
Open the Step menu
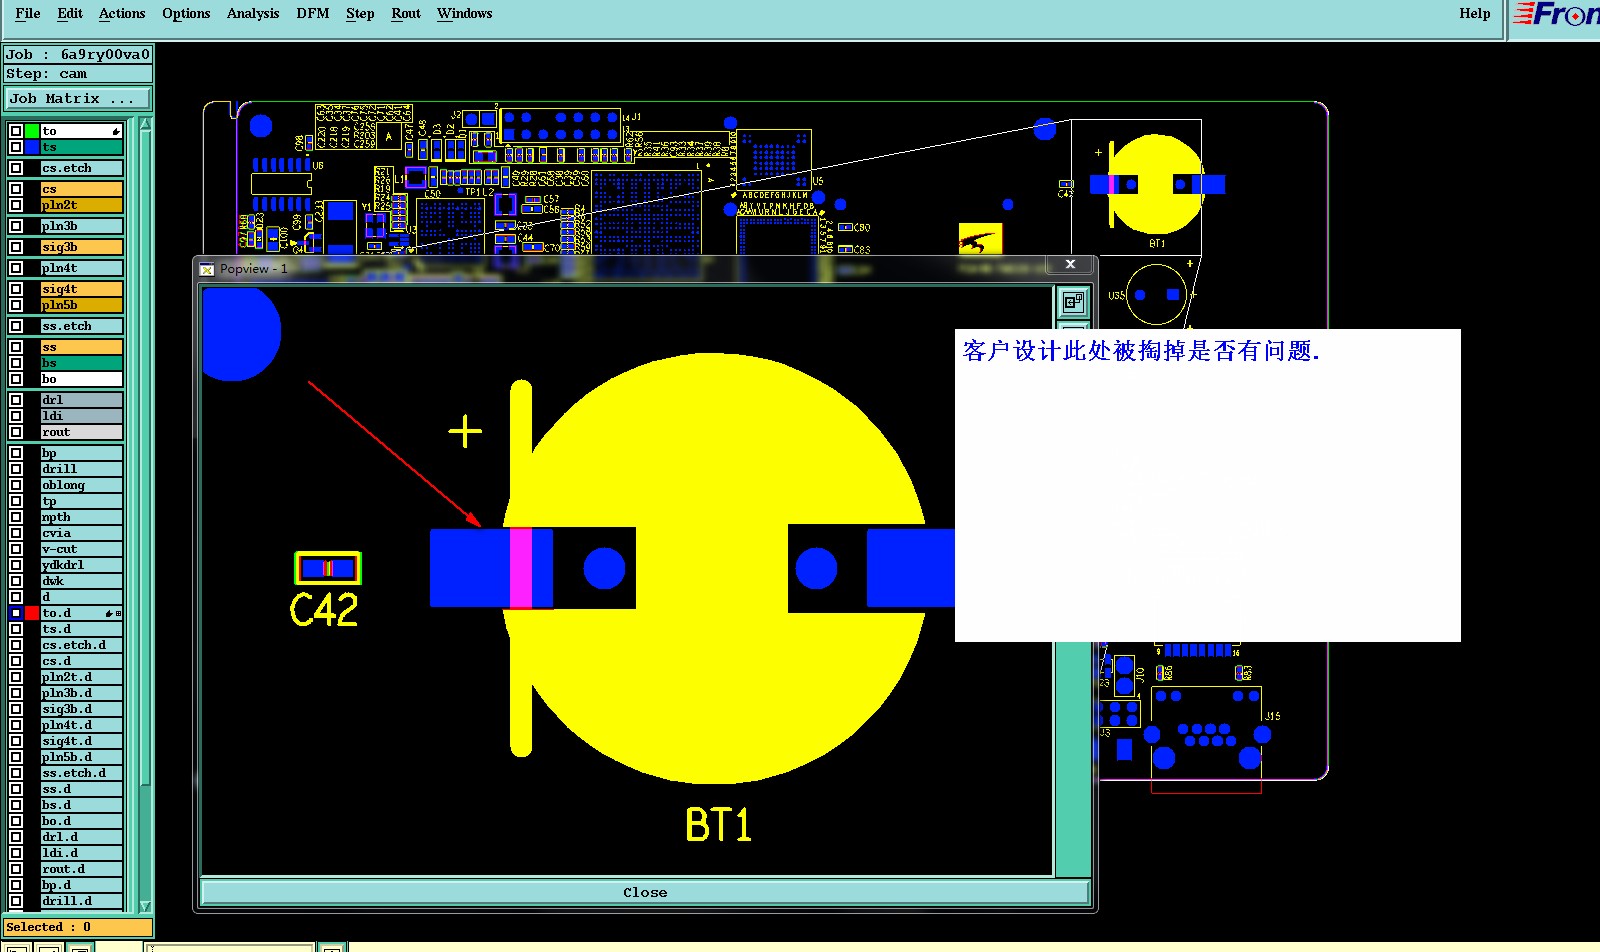tap(360, 13)
